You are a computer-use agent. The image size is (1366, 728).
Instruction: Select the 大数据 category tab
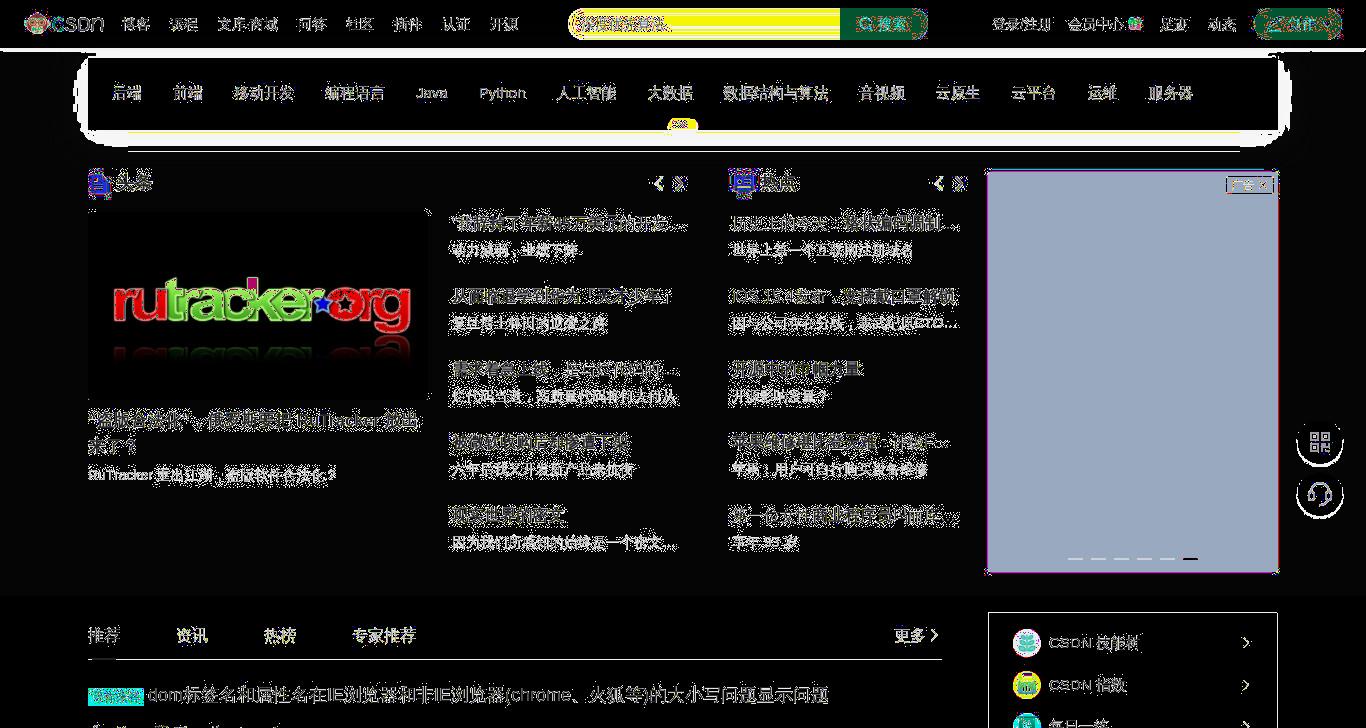pyautogui.click(x=670, y=93)
